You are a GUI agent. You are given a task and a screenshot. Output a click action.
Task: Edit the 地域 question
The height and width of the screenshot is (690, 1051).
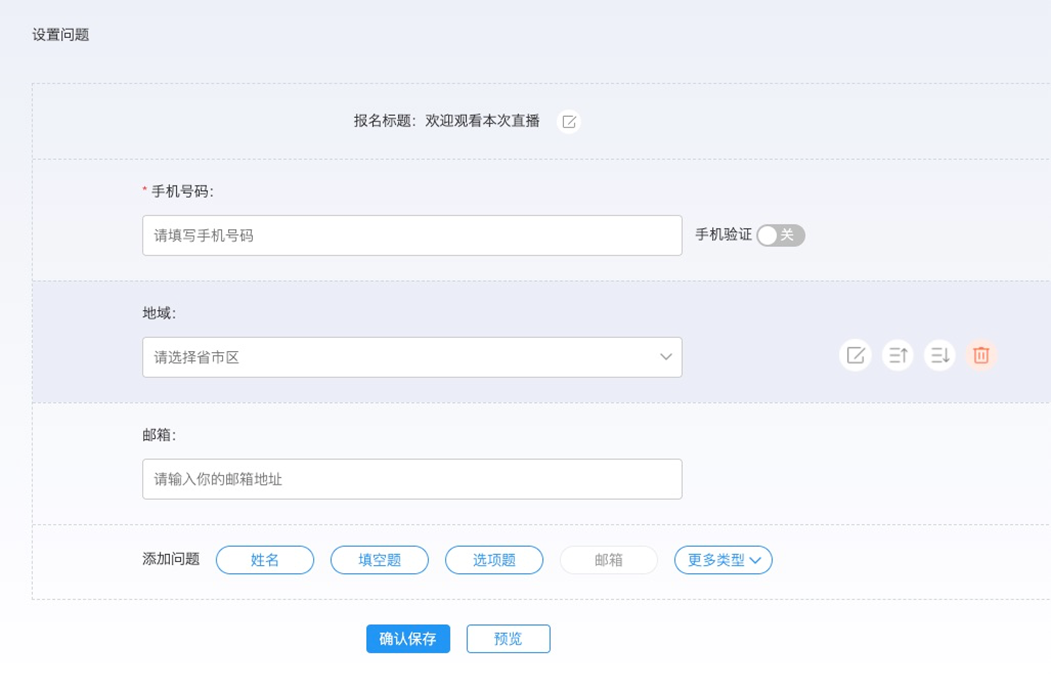click(855, 355)
